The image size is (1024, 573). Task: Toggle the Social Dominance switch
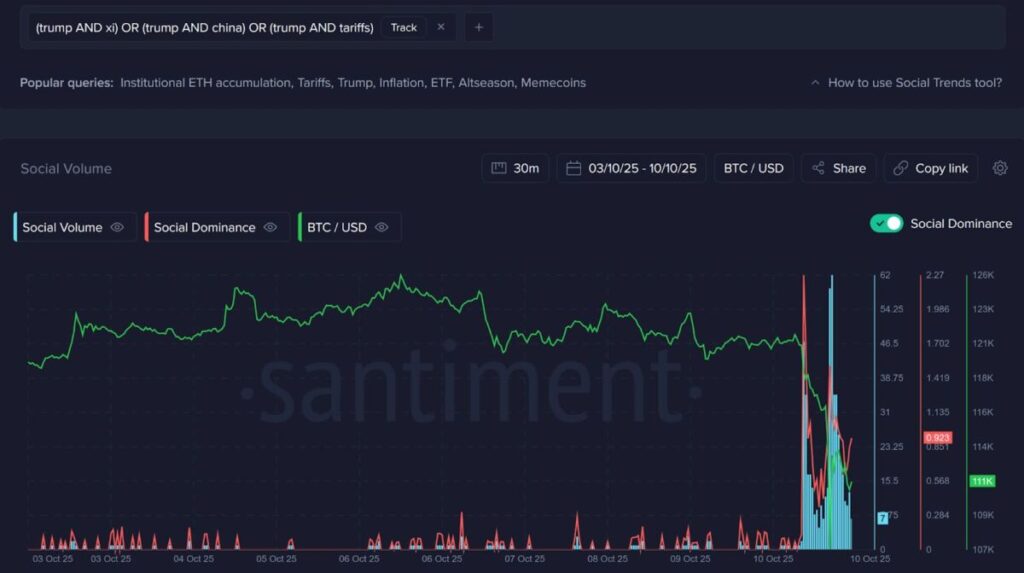pyautogui.click(x=886, y=223)
